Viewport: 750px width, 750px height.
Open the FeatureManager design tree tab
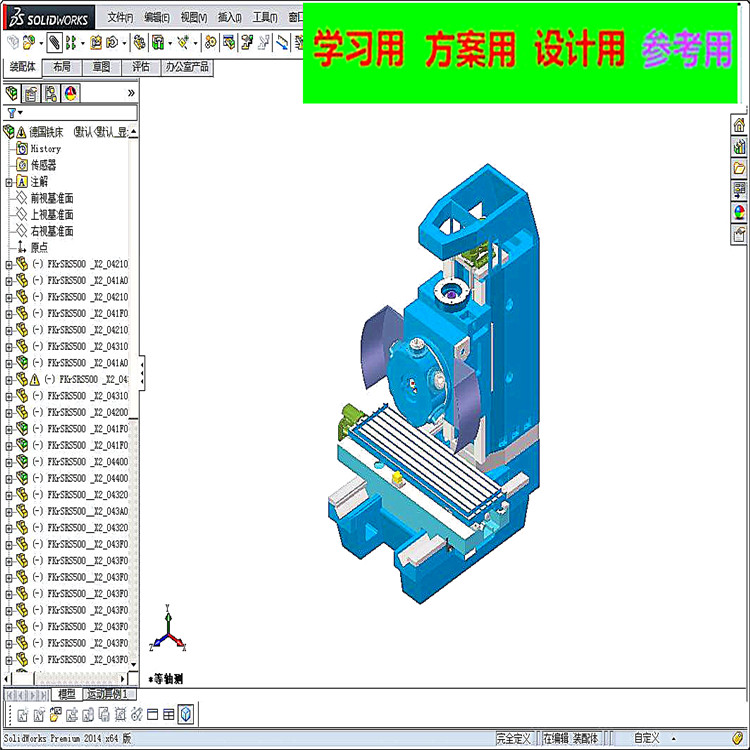click(12, 93)
